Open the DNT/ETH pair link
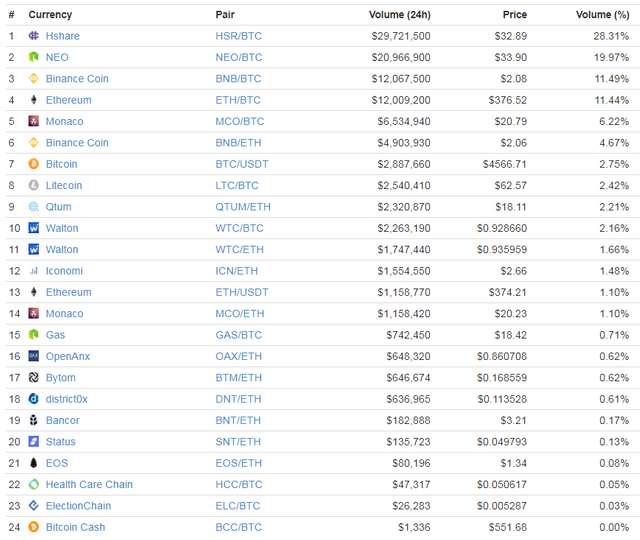This screenshot has height=540, width=640. [x=238, y=399]
